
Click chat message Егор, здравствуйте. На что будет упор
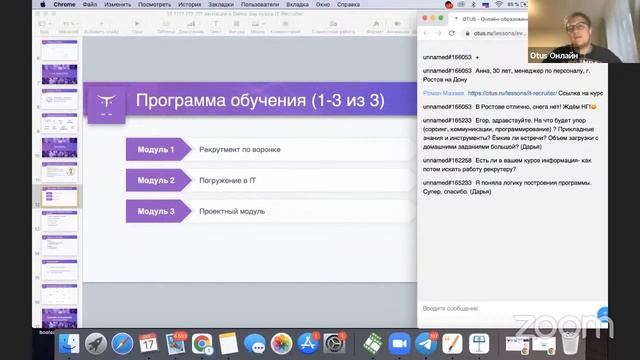tap(512, 133)
